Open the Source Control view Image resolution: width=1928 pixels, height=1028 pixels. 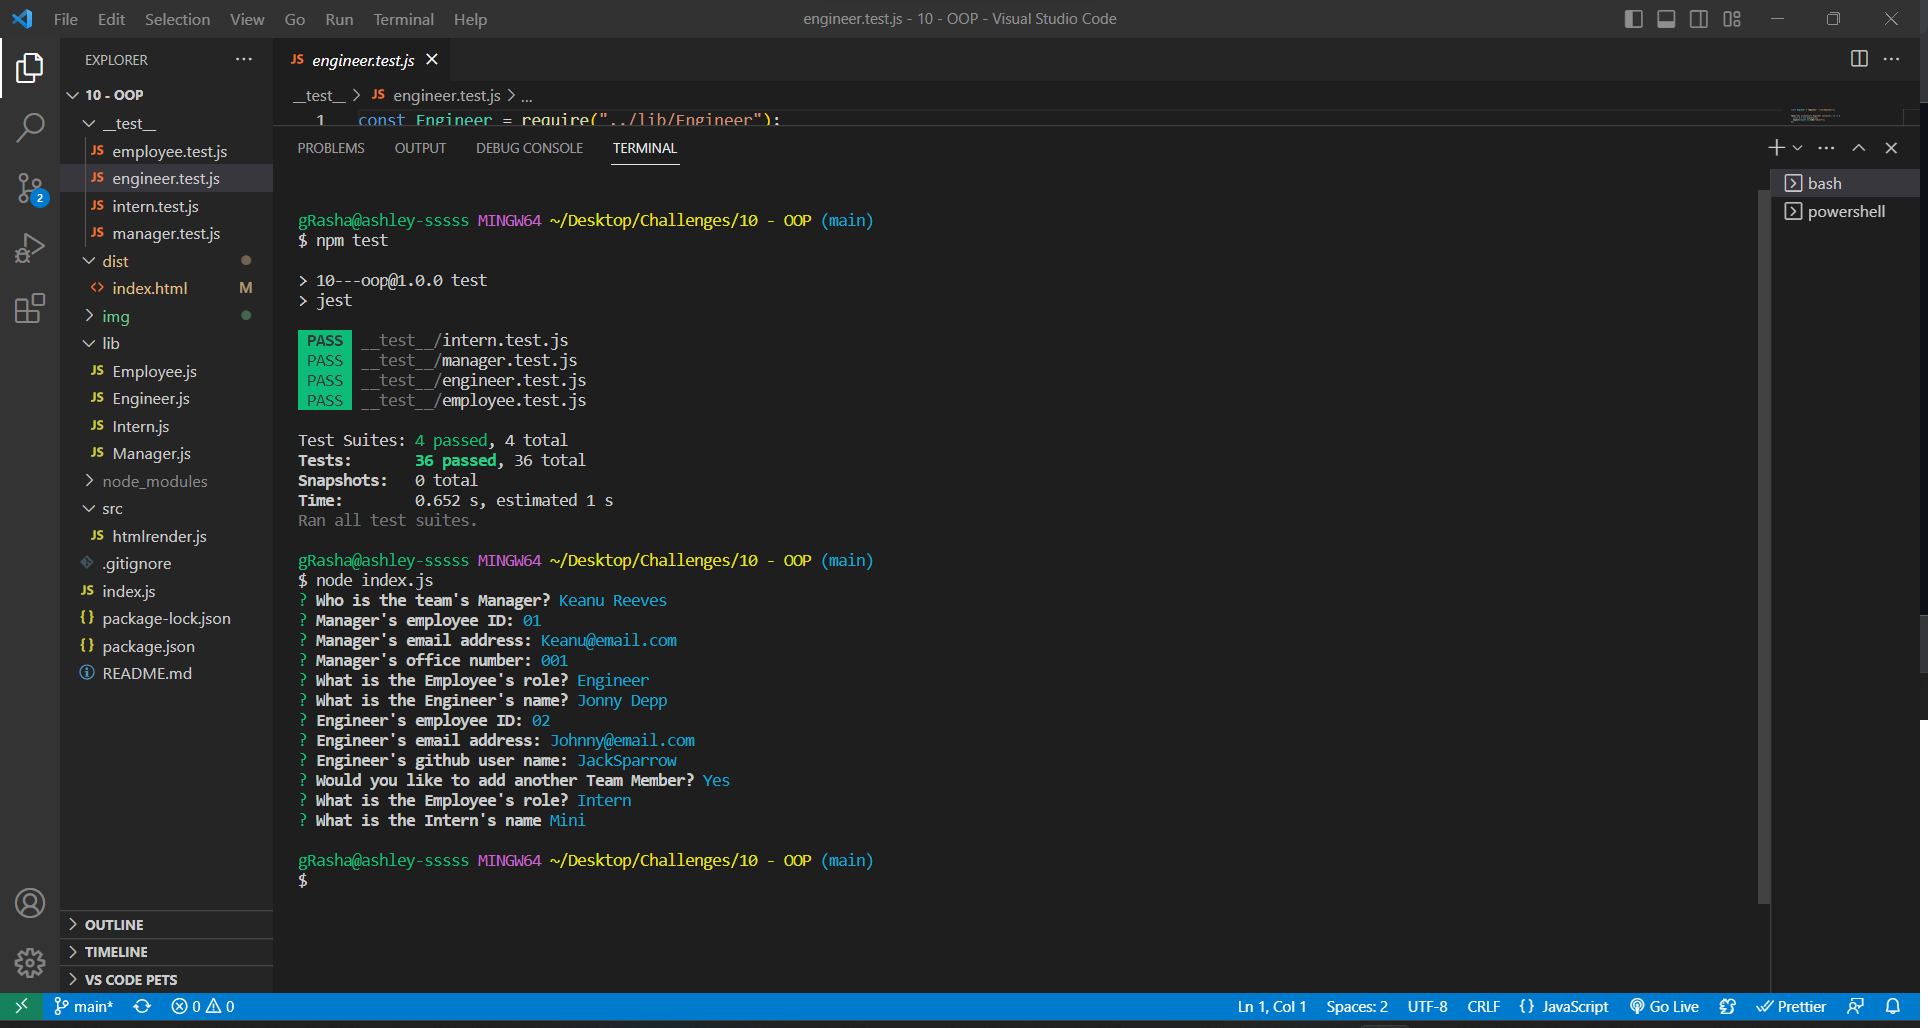tap(30, 187)
